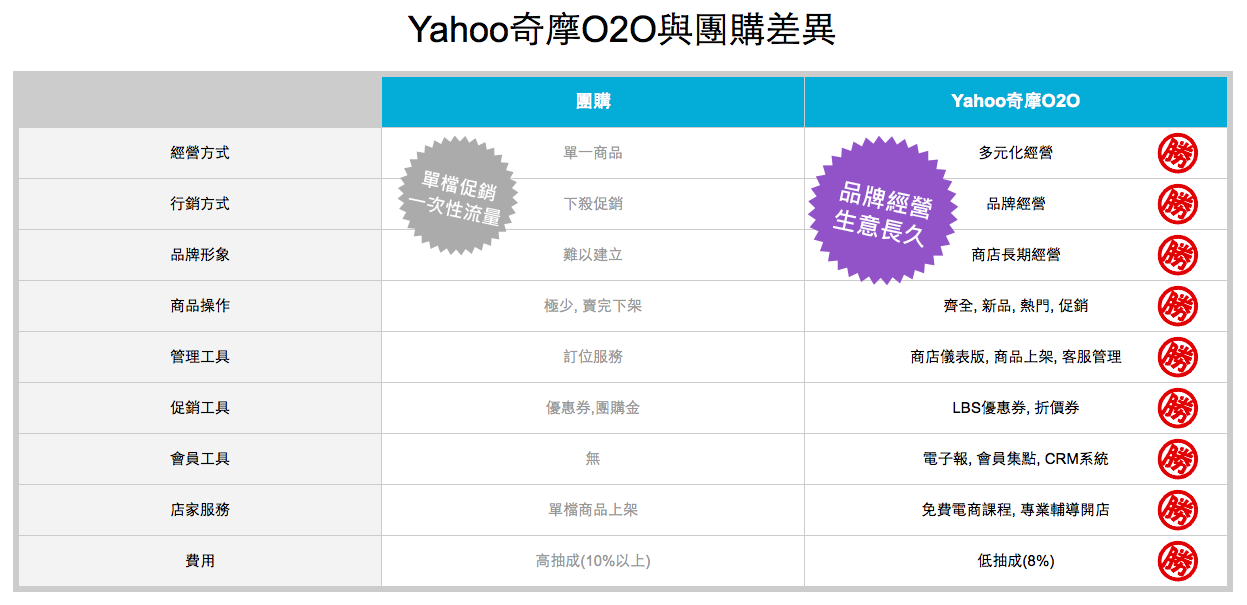This screenshot has height=605, width=1247.
Task: Click the red 勝 stamp in 店家服務 row
Action: pos(1177,510)
